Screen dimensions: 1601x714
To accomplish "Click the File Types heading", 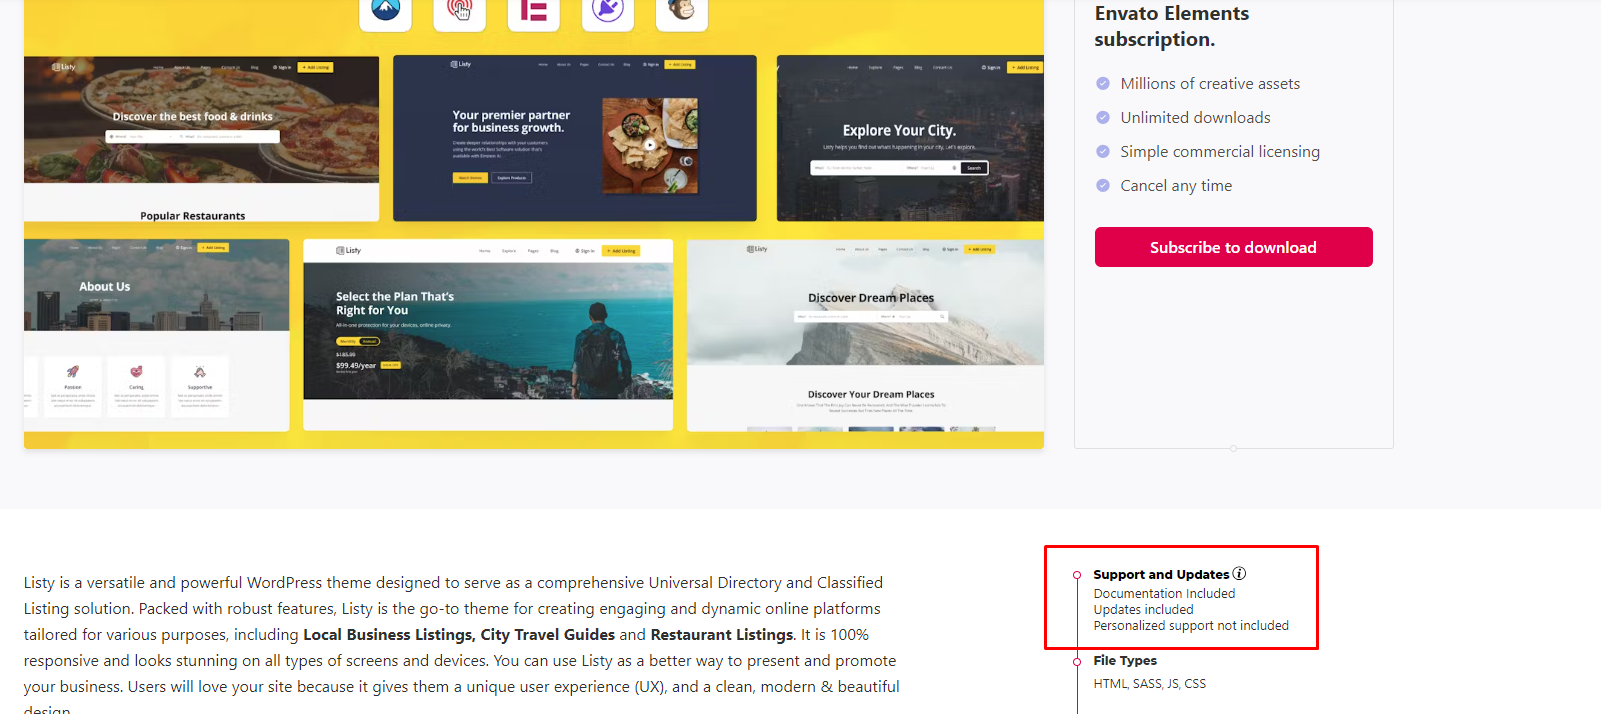I will pos(1125,660).
